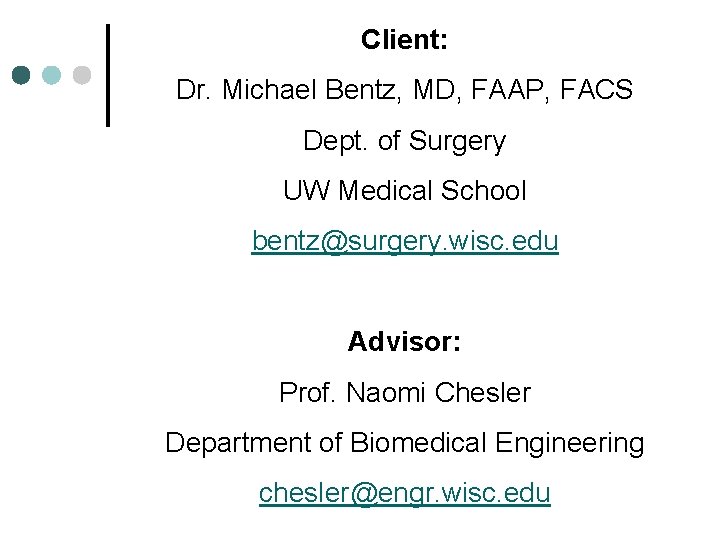Select the bold 'Advisor:' heading
Image resolution: width=720 pixels, height=540 pixels.
click(404, 342)
